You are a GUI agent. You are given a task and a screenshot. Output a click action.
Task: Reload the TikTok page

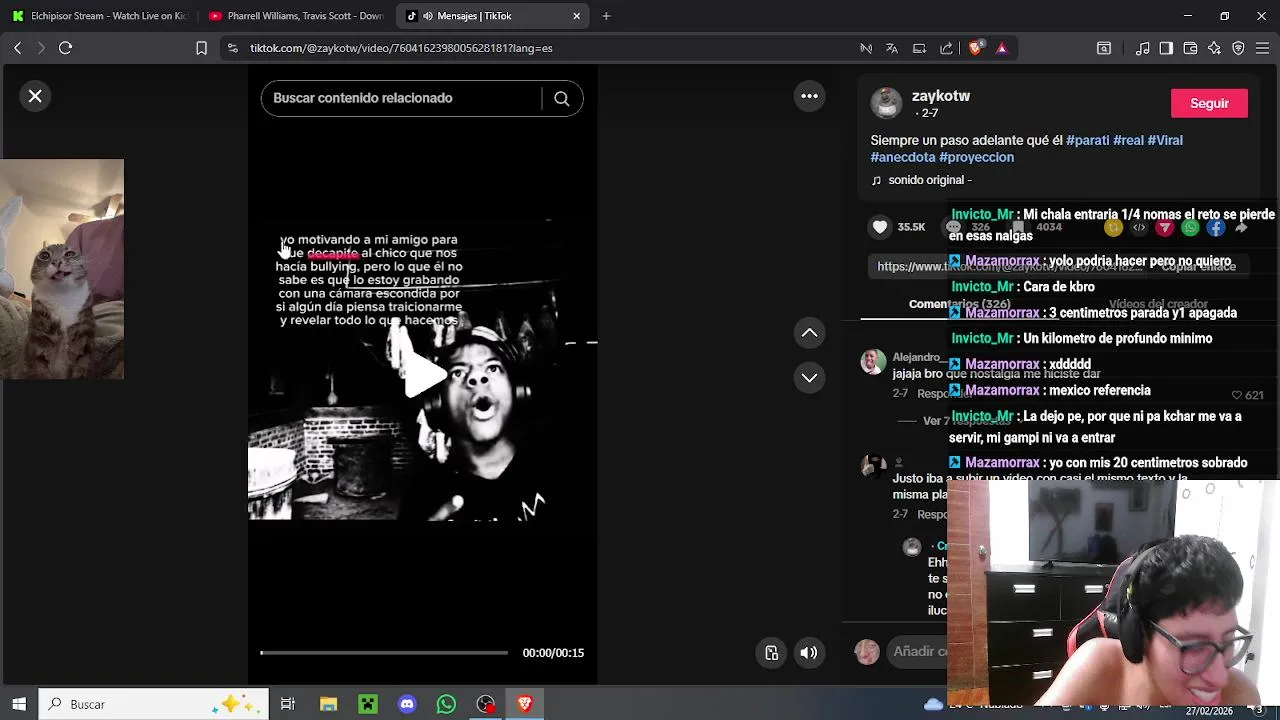[65, 48]
